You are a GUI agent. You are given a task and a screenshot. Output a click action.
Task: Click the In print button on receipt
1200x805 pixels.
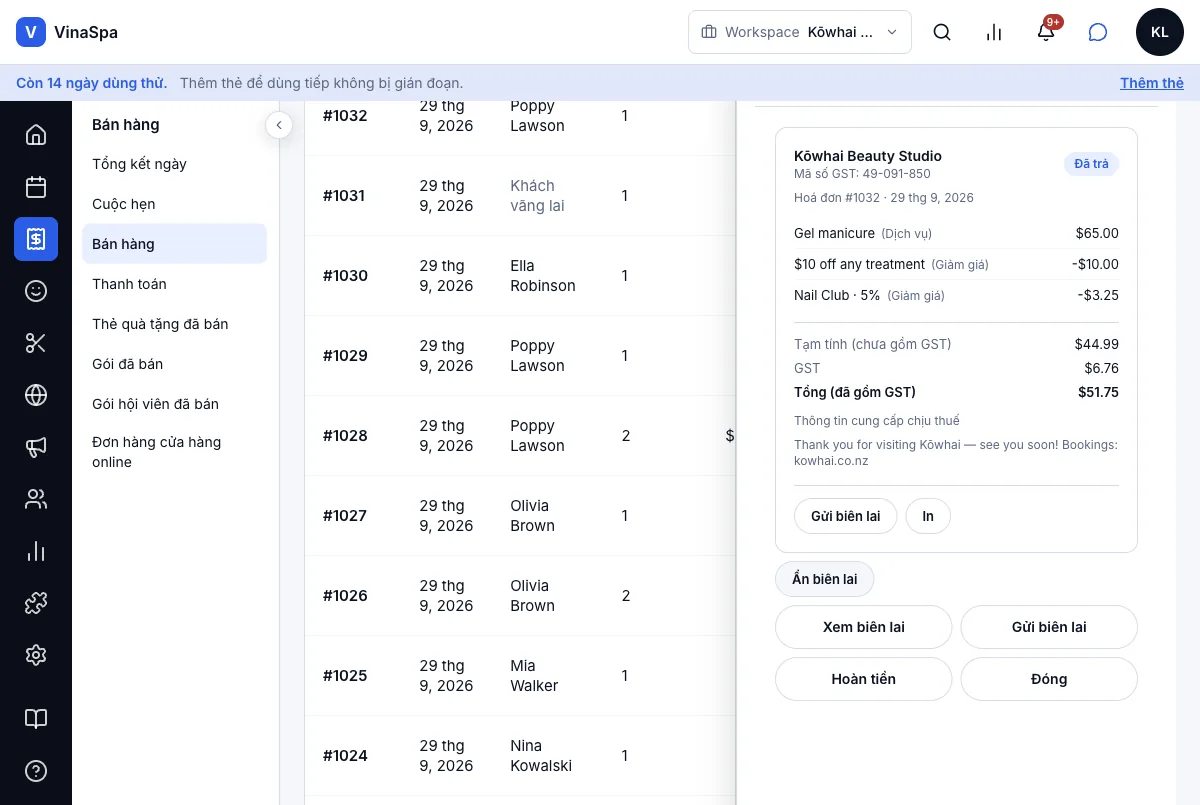(928, 516)
